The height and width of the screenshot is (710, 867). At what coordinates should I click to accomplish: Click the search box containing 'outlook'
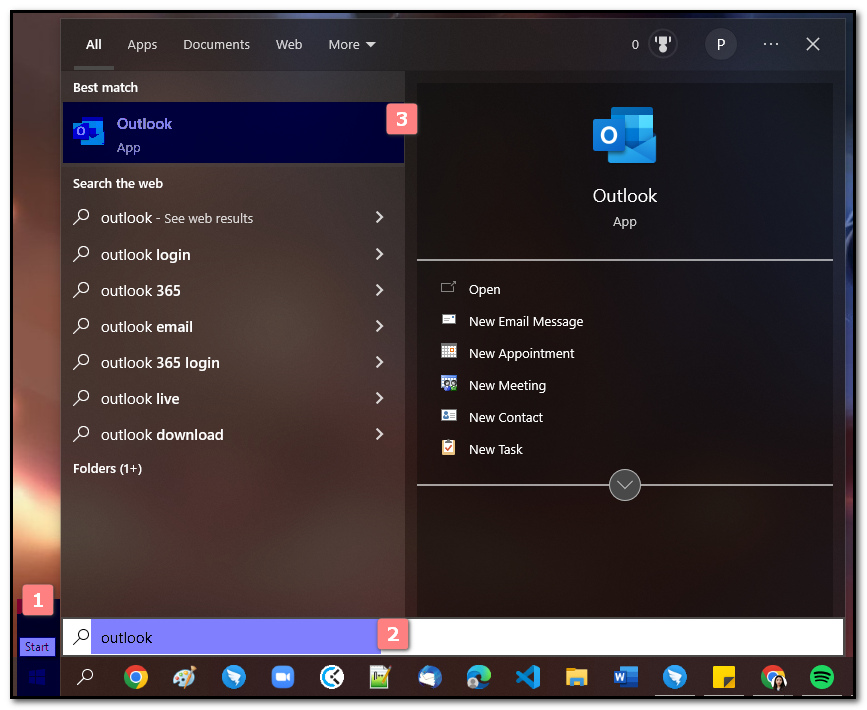(453, 637)
